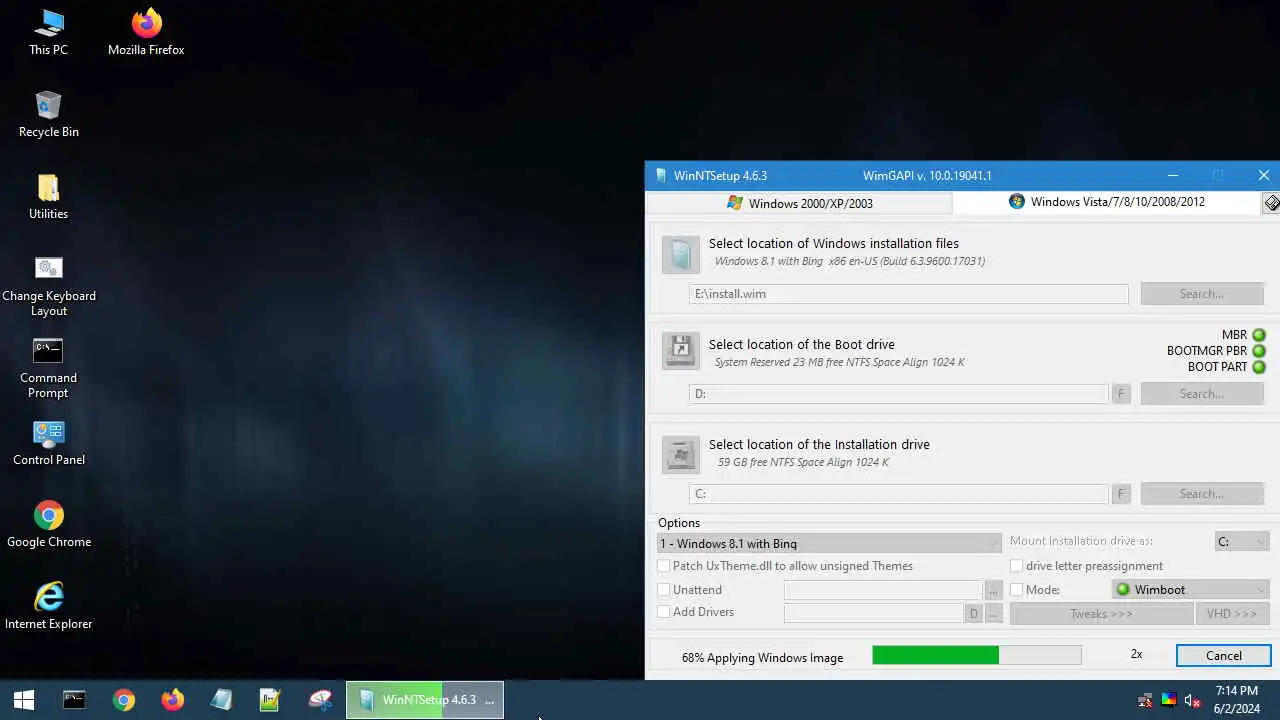
Task: Click the Unattend file path field
Action: click(x=884, y=590)
